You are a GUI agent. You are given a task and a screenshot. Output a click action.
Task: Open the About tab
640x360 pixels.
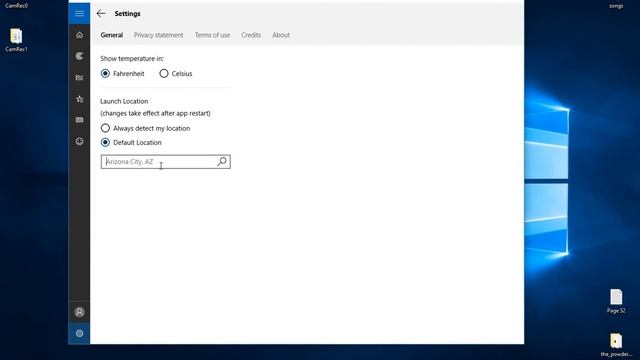tap(281, 35)
